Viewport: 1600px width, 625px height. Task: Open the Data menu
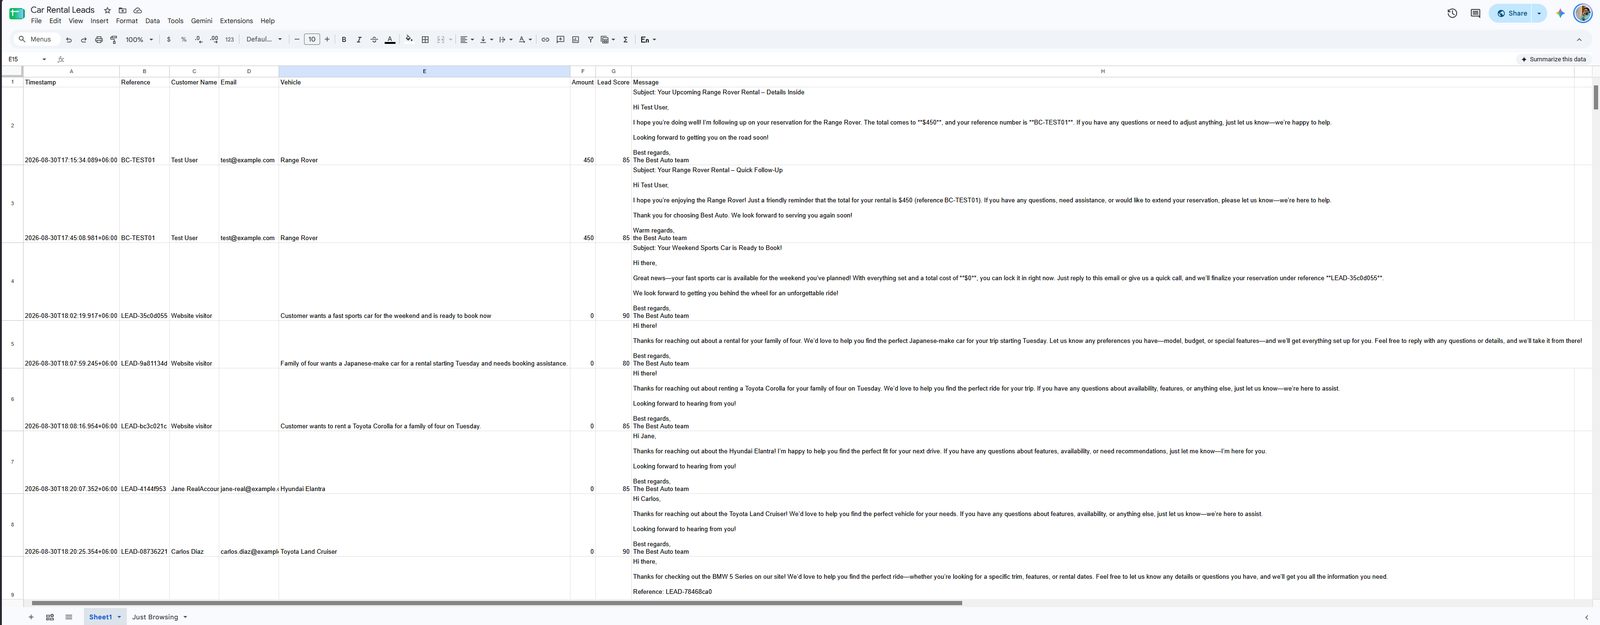[x=152, y=21]
